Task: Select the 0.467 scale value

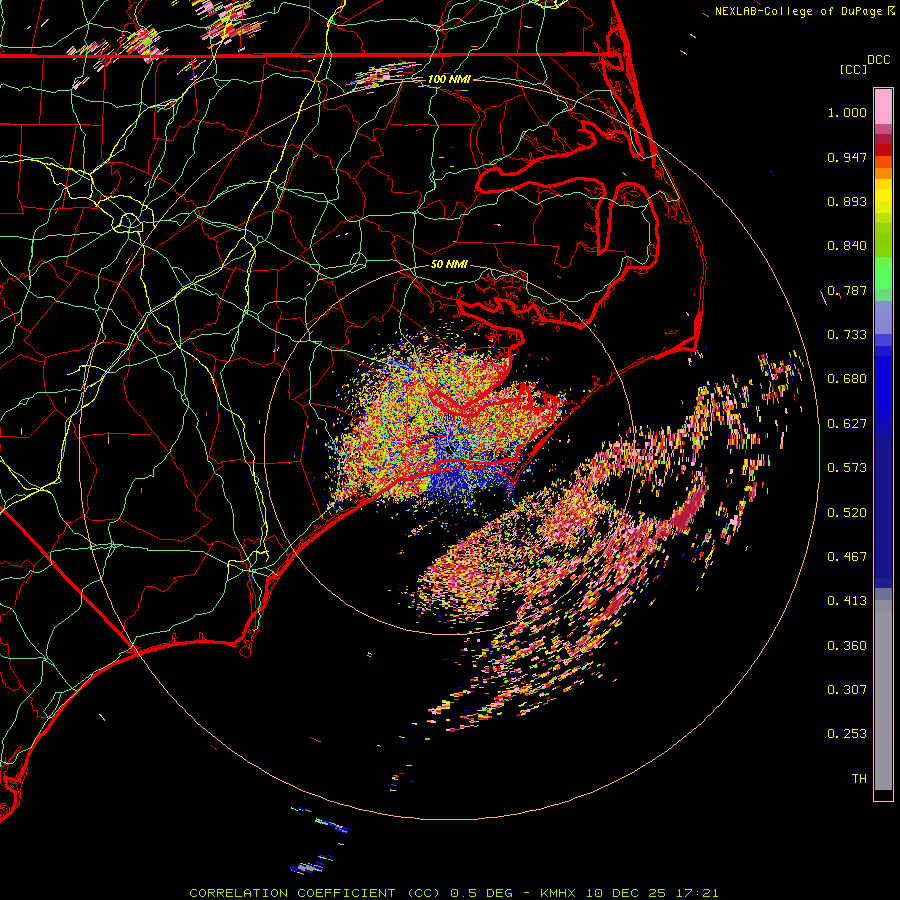Action: click(x=847, y=557)
